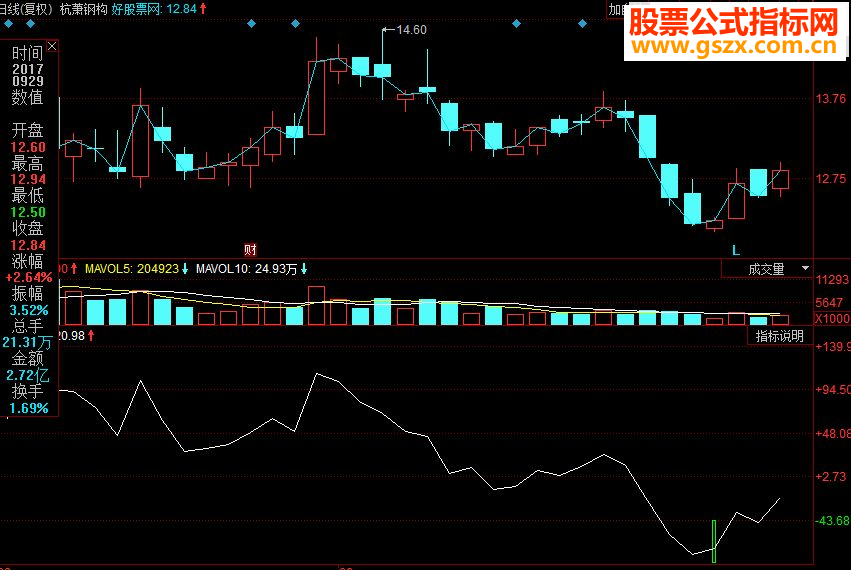Click the 日线(复权) period label
The height and width of the screenshot is (570, 851).
coord(27,9)
